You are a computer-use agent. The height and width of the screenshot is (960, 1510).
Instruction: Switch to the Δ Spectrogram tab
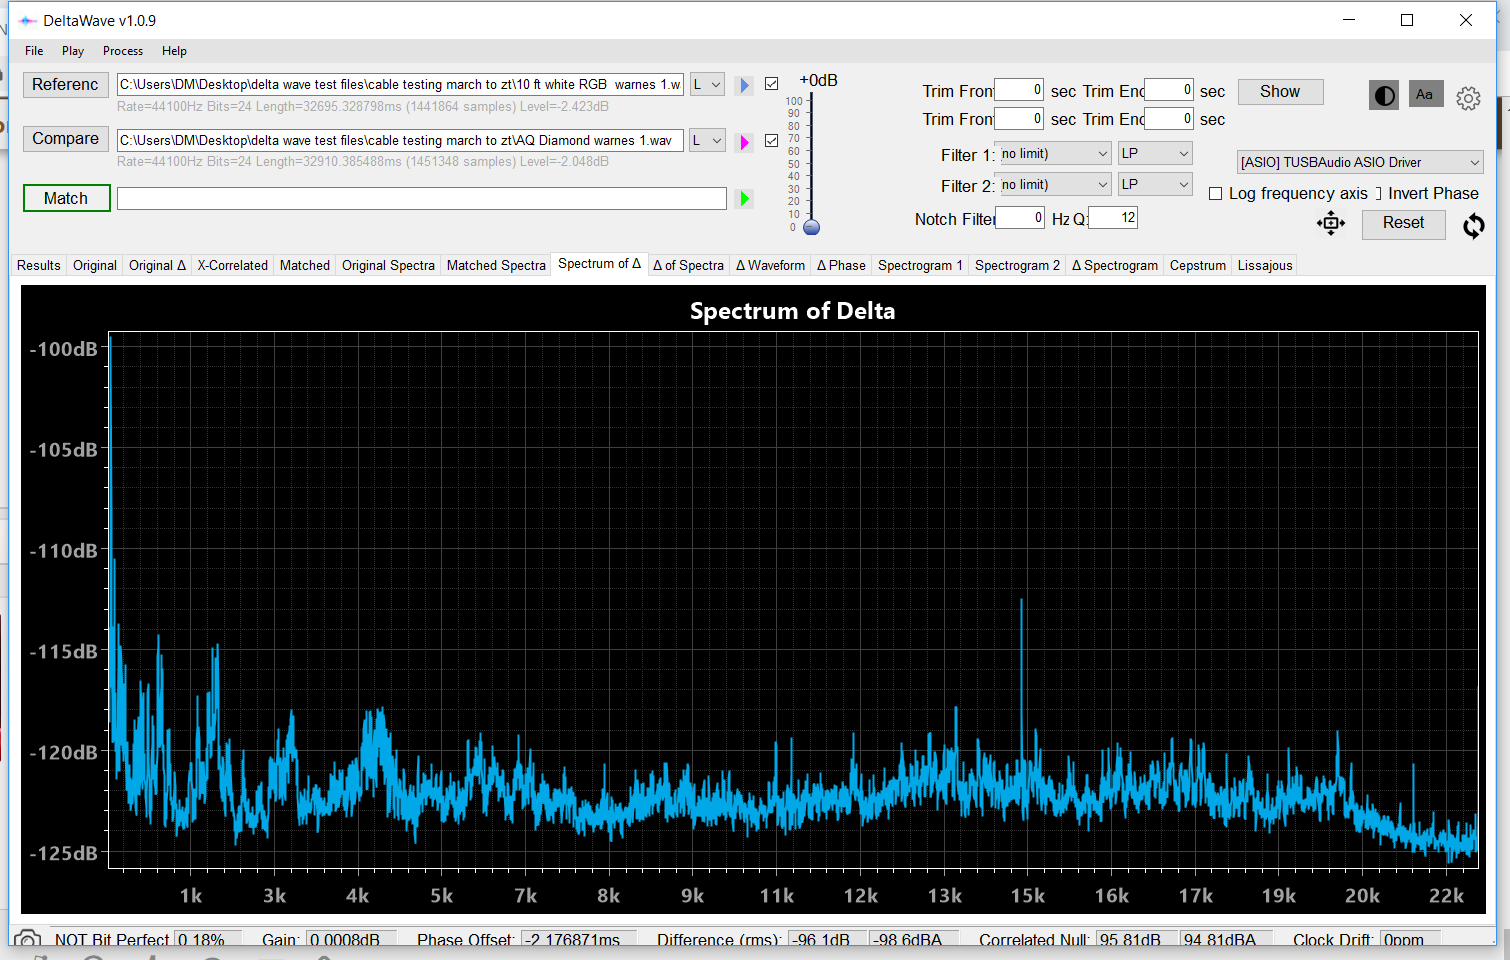point(1114,265)
